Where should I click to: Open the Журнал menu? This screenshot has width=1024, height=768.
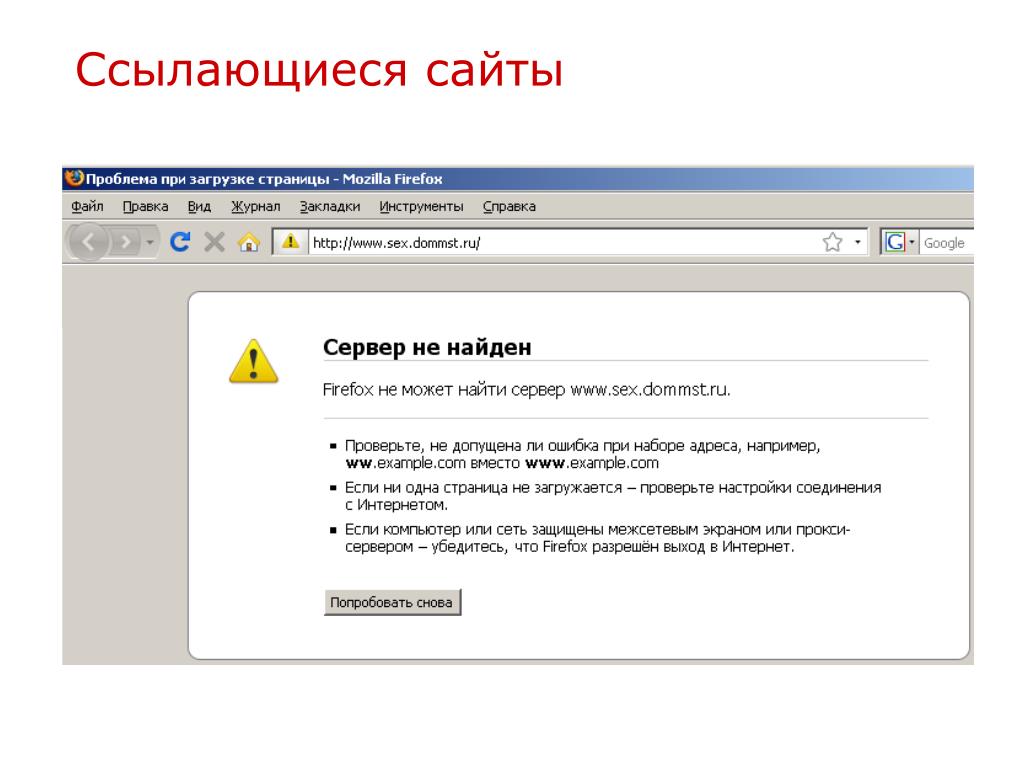pyautogui.click(x=255, y=206)
